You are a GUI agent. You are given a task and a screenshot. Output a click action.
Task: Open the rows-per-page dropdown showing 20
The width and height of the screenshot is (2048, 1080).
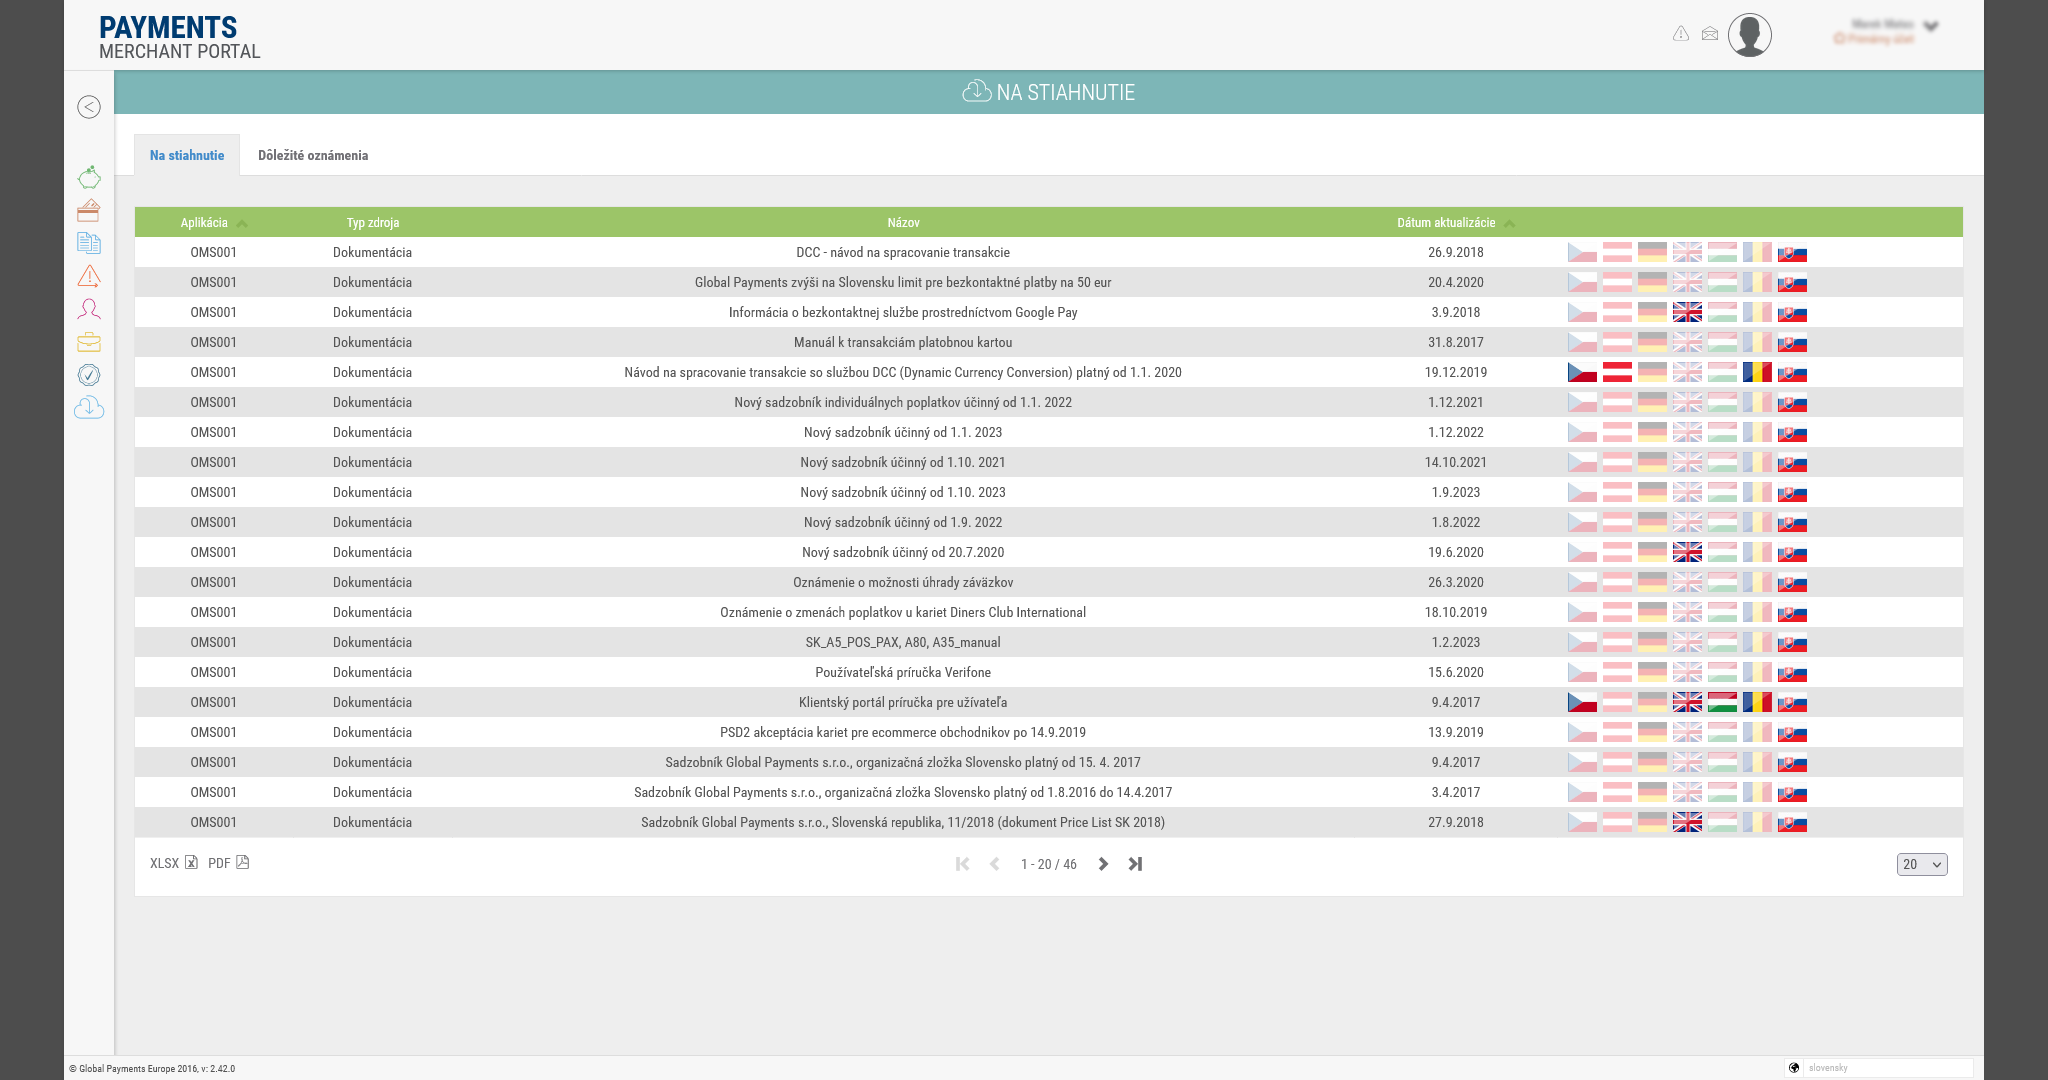[1921, 864]
